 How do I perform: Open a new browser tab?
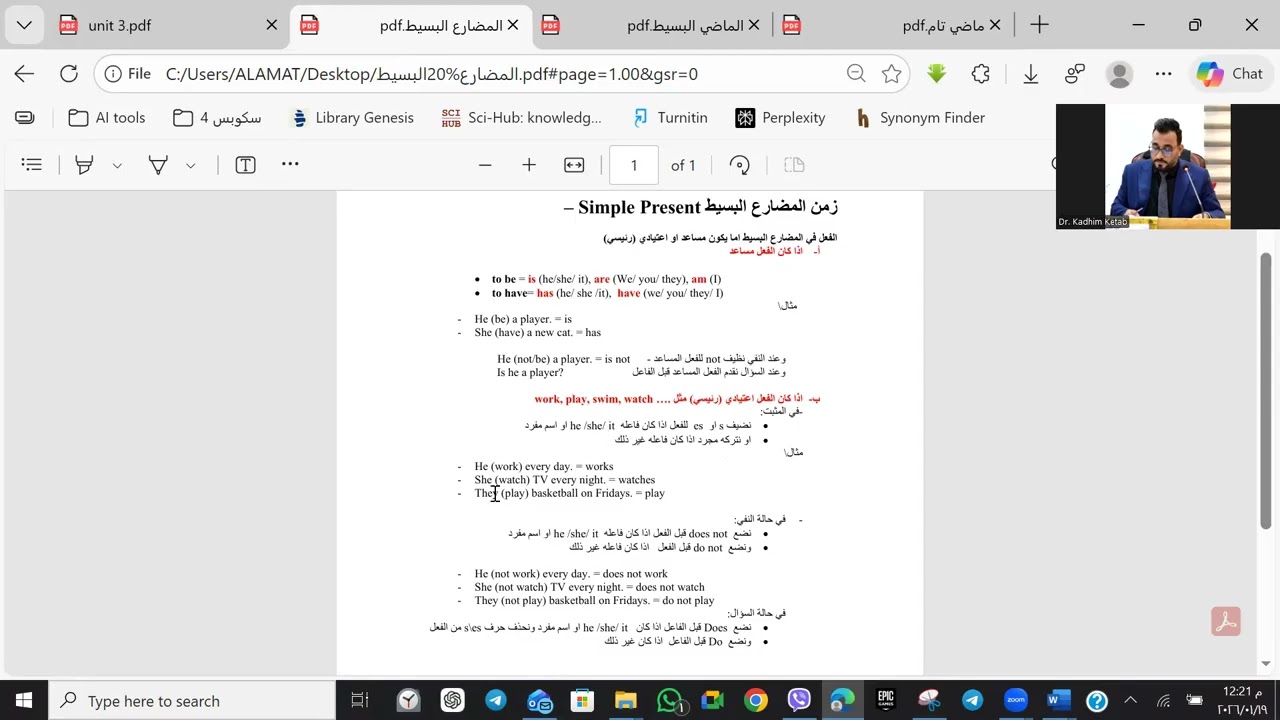[1039, 25]
